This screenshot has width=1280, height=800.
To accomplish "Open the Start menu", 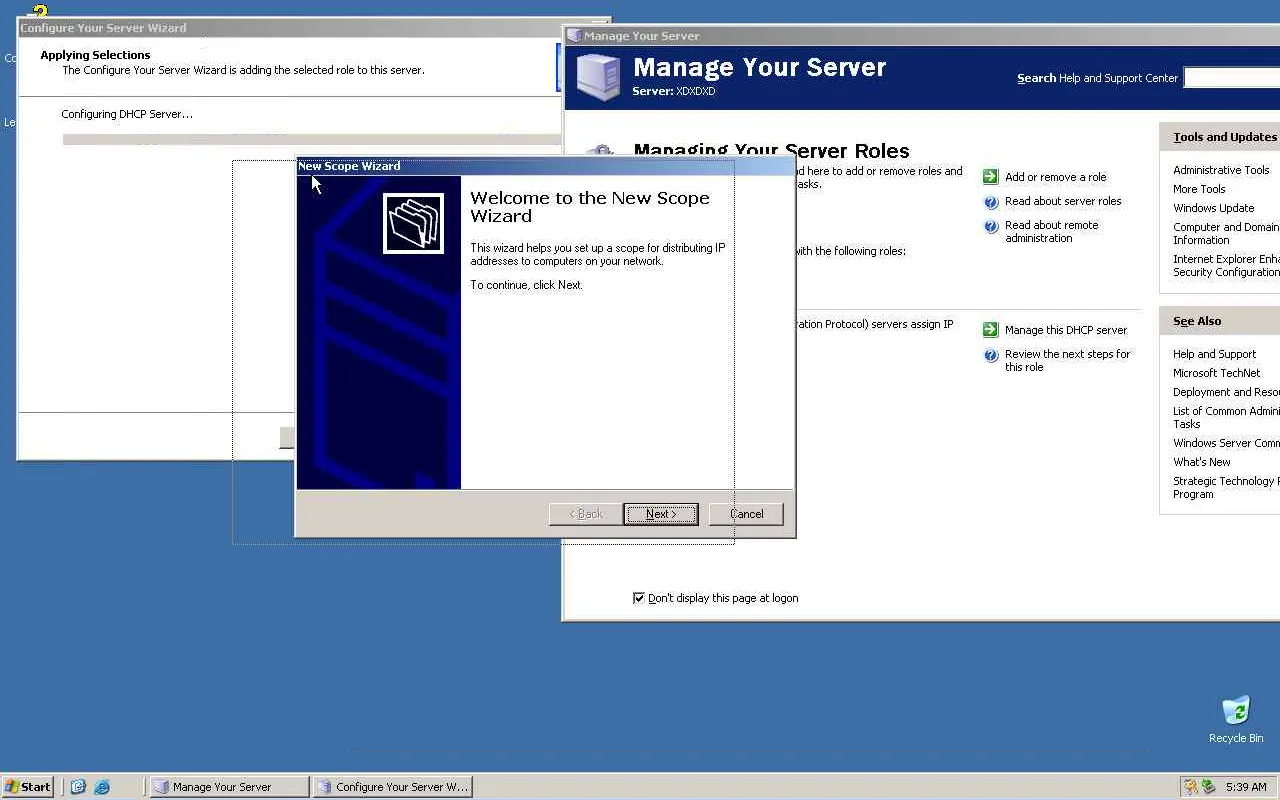I will [x=28, y=787].
